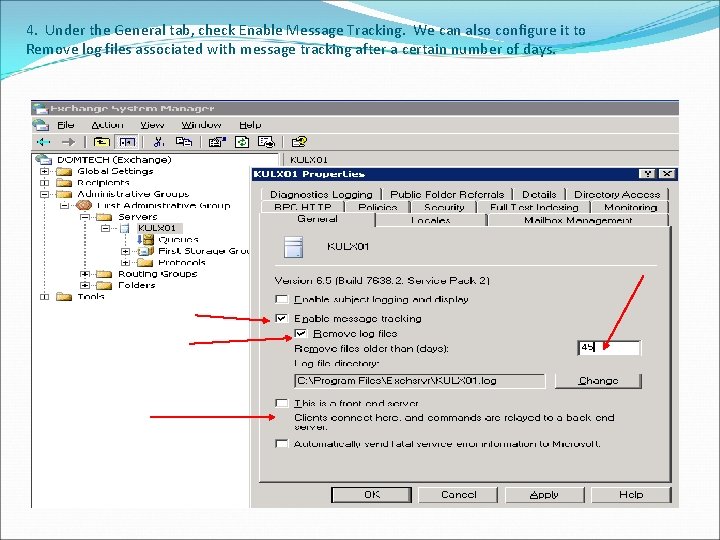The width and height of the screenshot is (720, 540).
Task: Click the Forward arrow toolbar icon
Action: (x=68, y=142)
